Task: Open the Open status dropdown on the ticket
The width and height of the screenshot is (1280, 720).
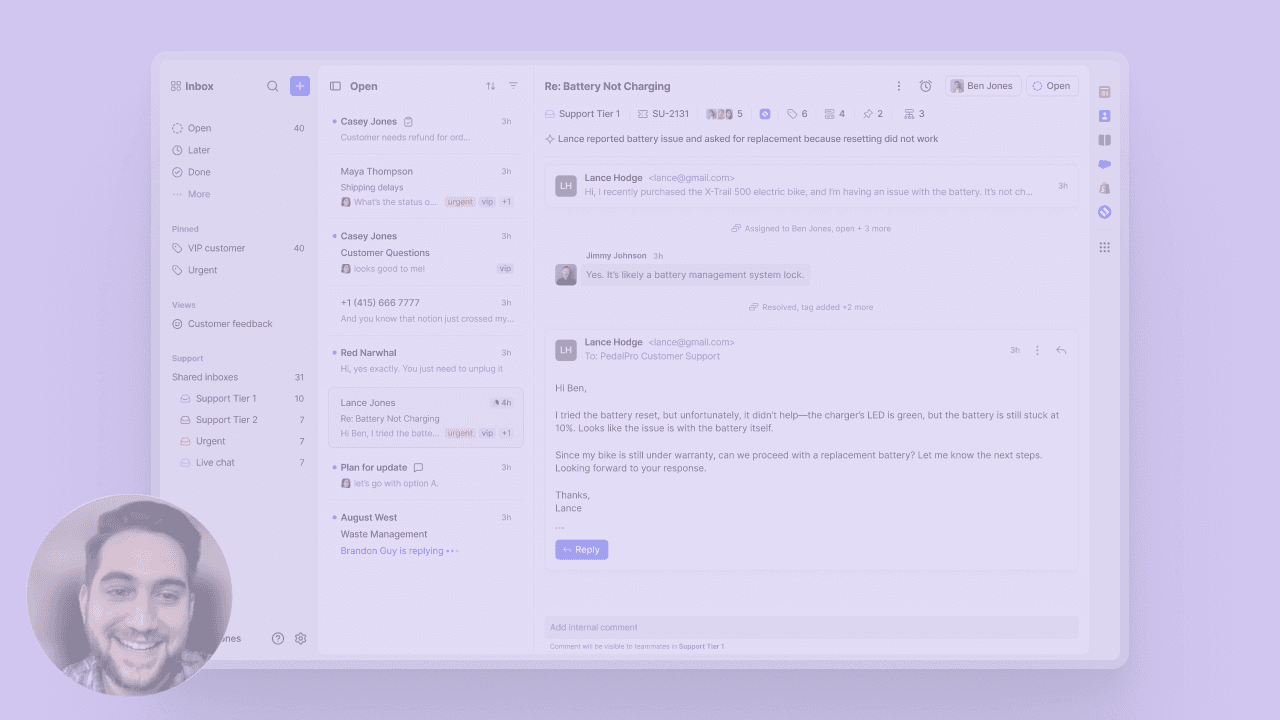Action: click(1052, 86)
